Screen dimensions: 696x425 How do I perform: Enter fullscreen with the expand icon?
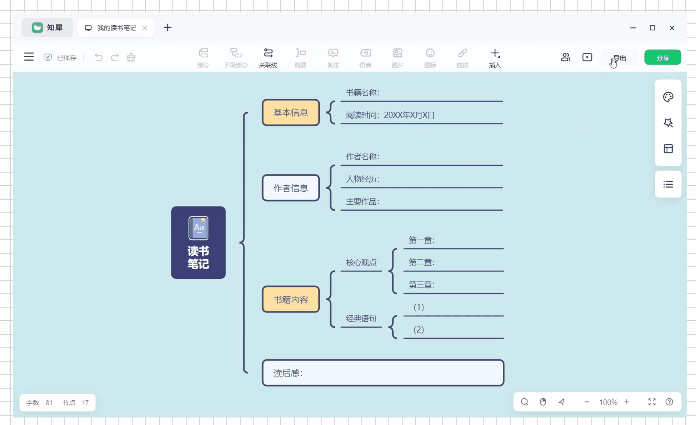(652, 402)
